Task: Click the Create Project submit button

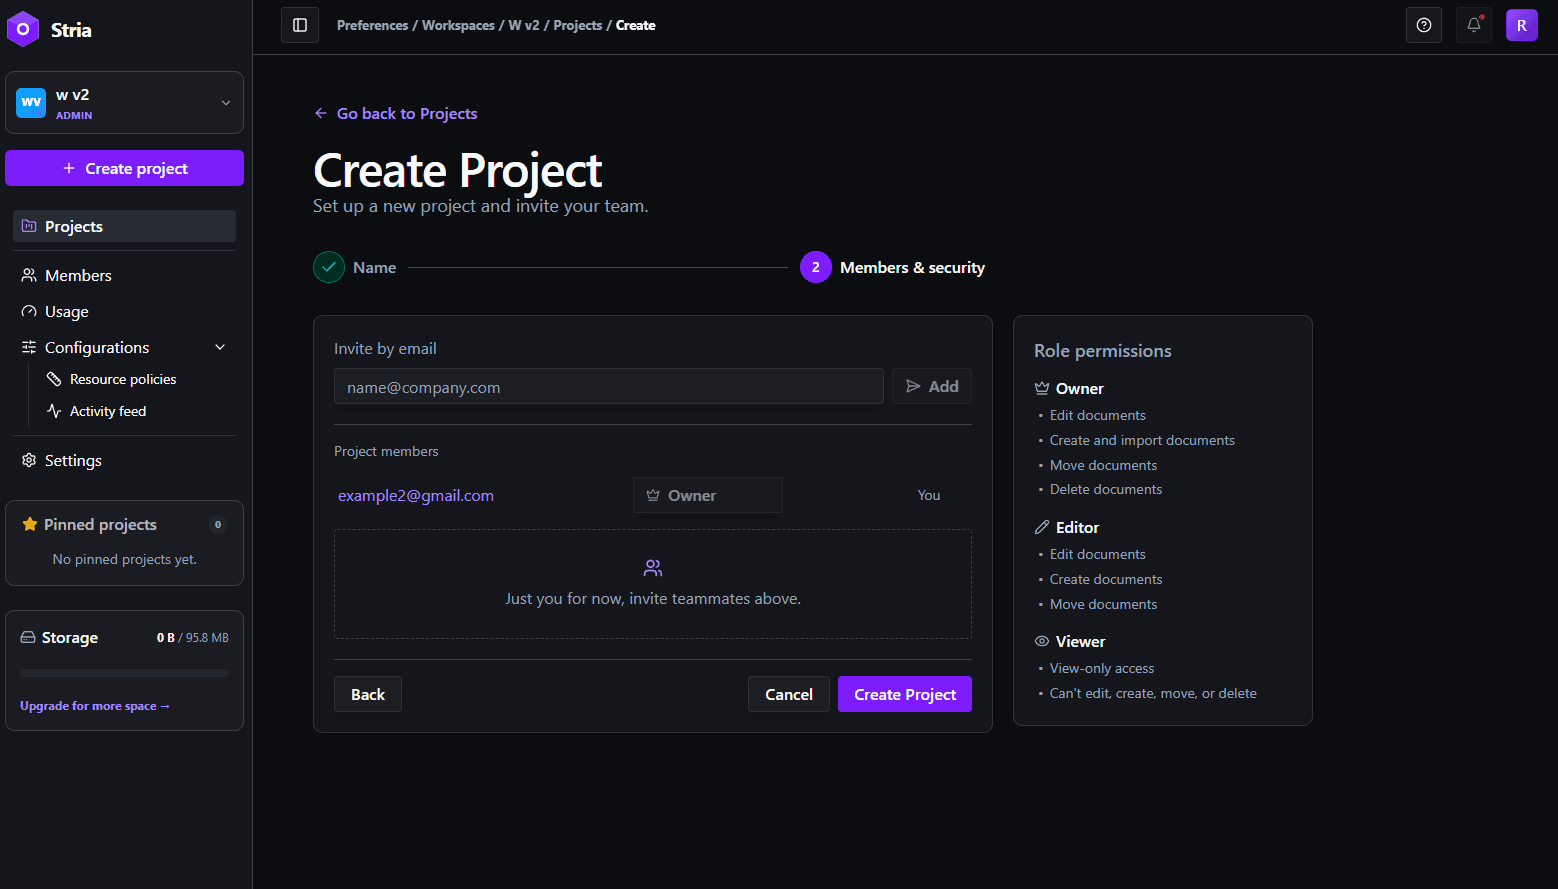Action: (x=905, y=694)
